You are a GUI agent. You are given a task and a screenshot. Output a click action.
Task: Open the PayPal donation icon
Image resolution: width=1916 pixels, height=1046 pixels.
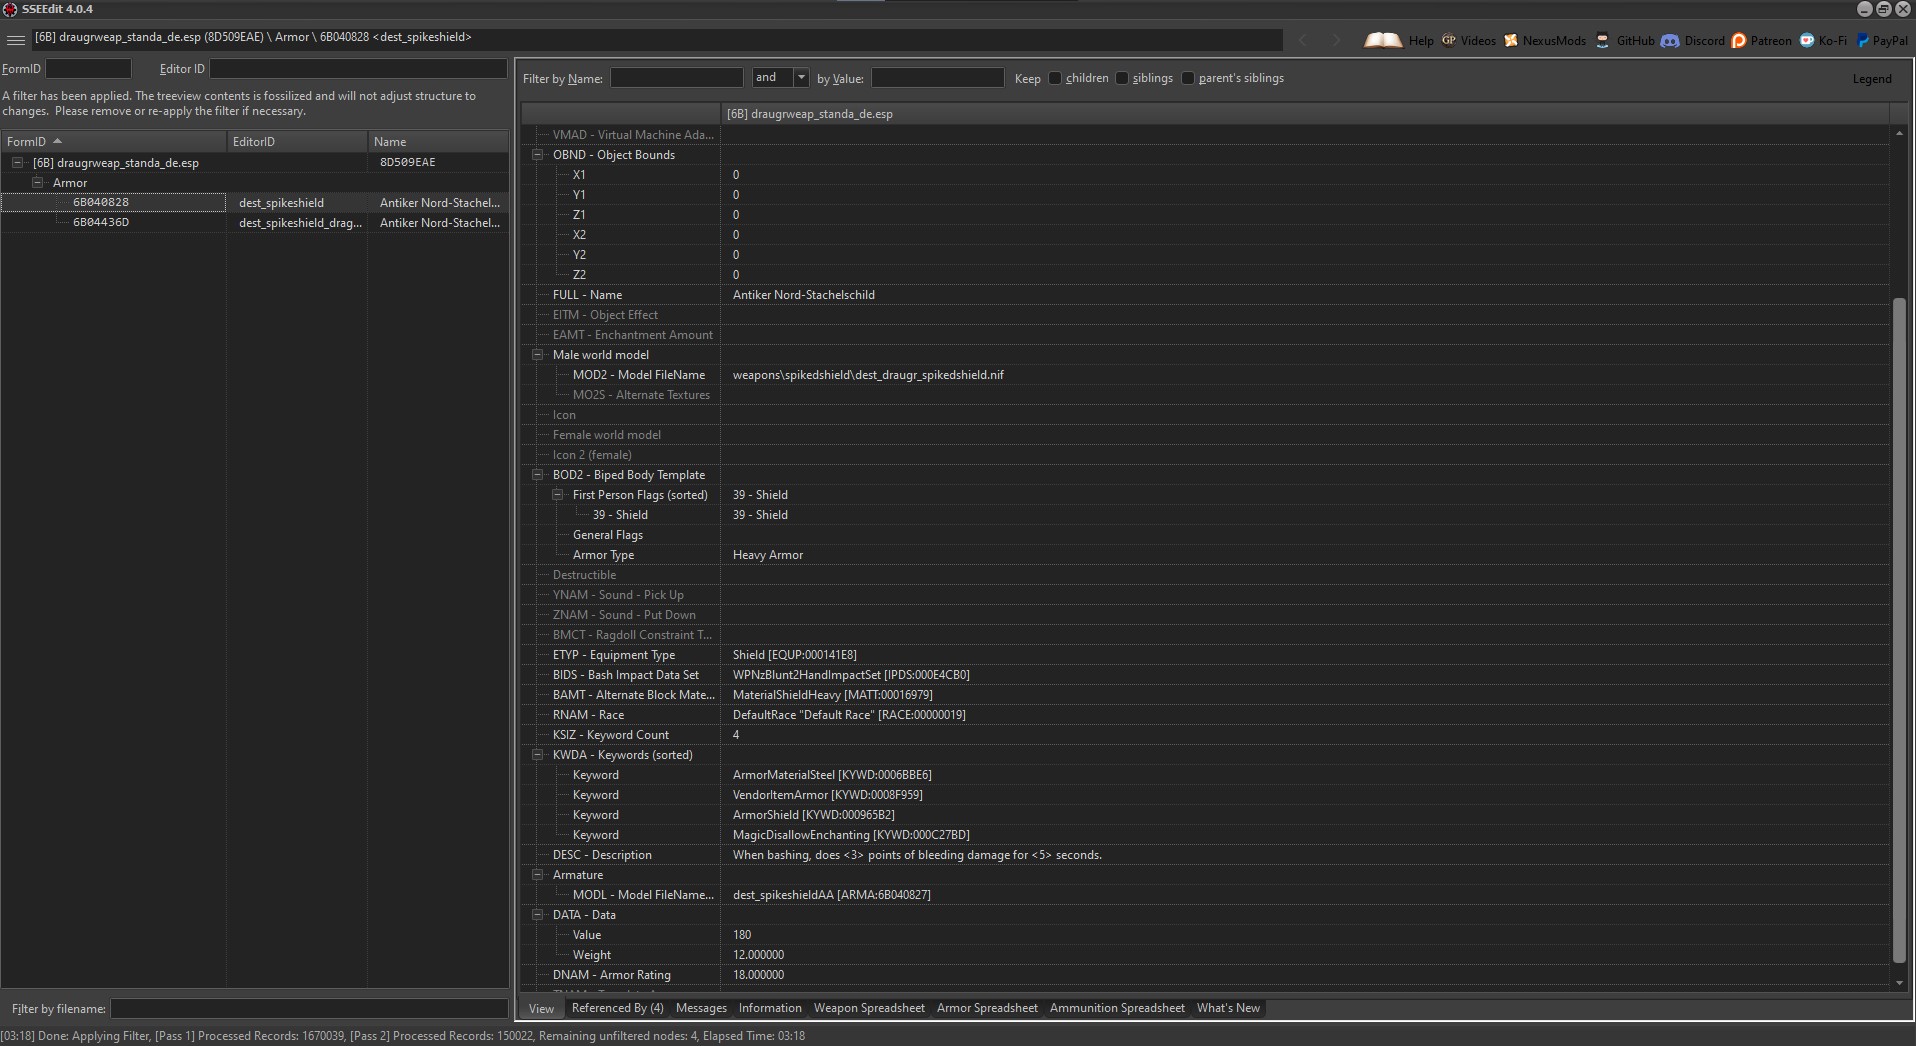(x=1863, y=40)
